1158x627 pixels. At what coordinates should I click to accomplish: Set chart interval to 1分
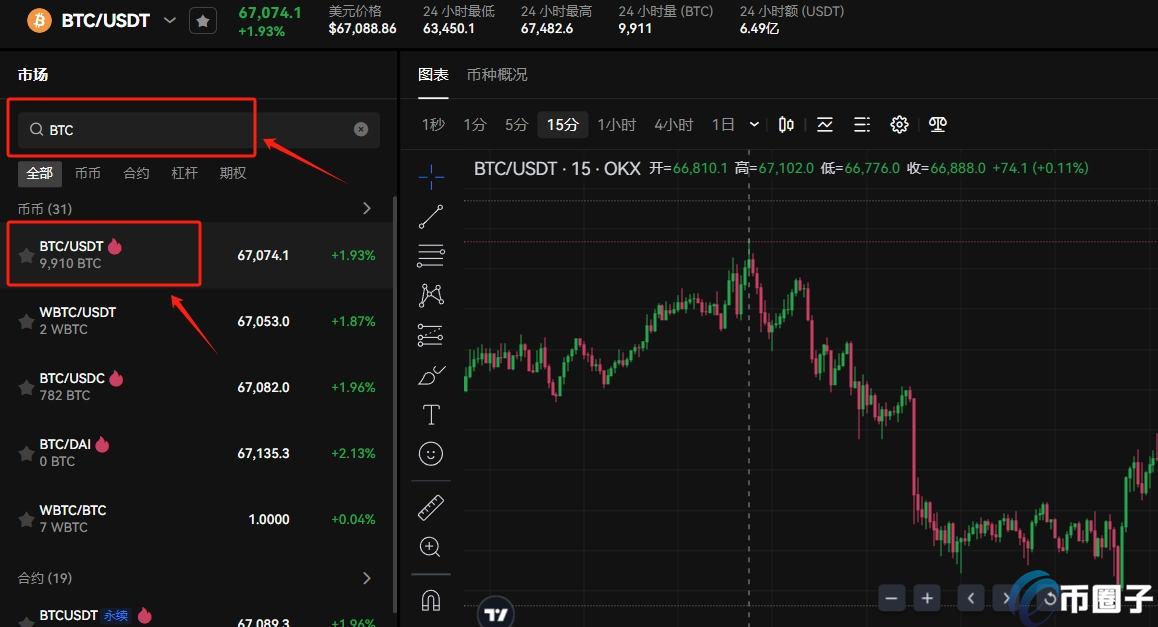pos(475,125)
